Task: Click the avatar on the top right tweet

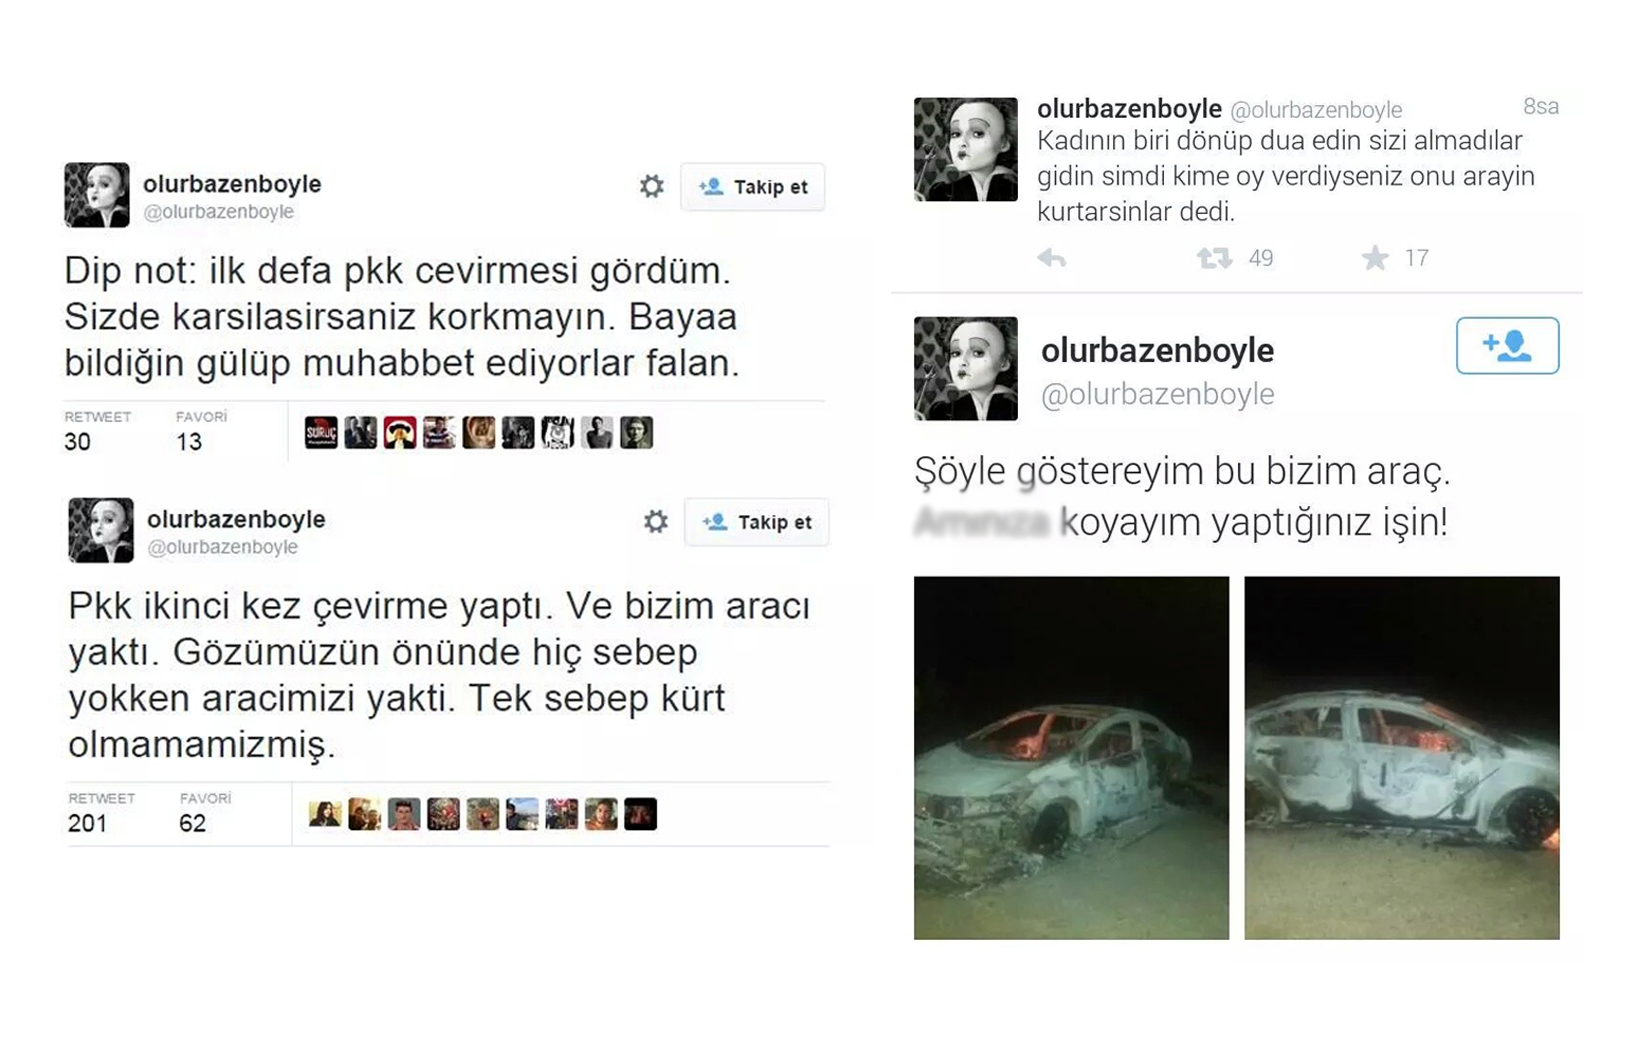Action: click(966, 149)
